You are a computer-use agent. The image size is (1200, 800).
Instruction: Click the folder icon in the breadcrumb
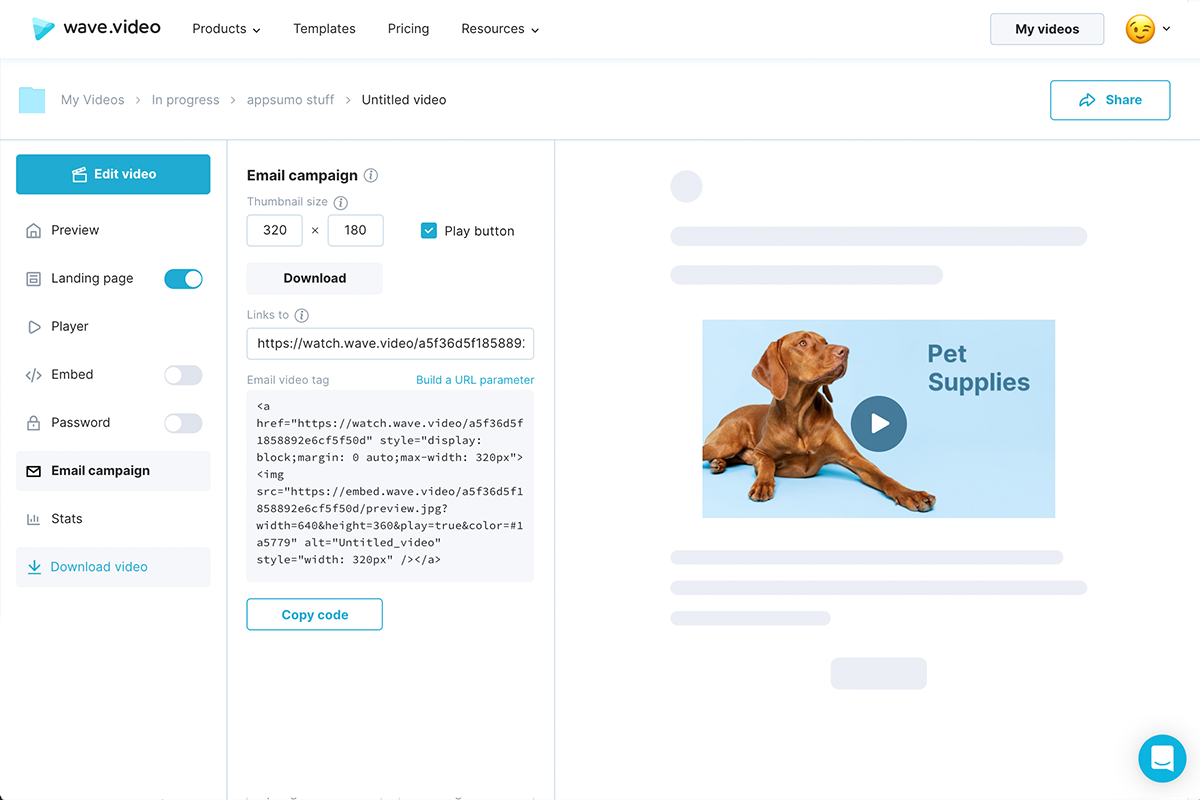[32, 100]
